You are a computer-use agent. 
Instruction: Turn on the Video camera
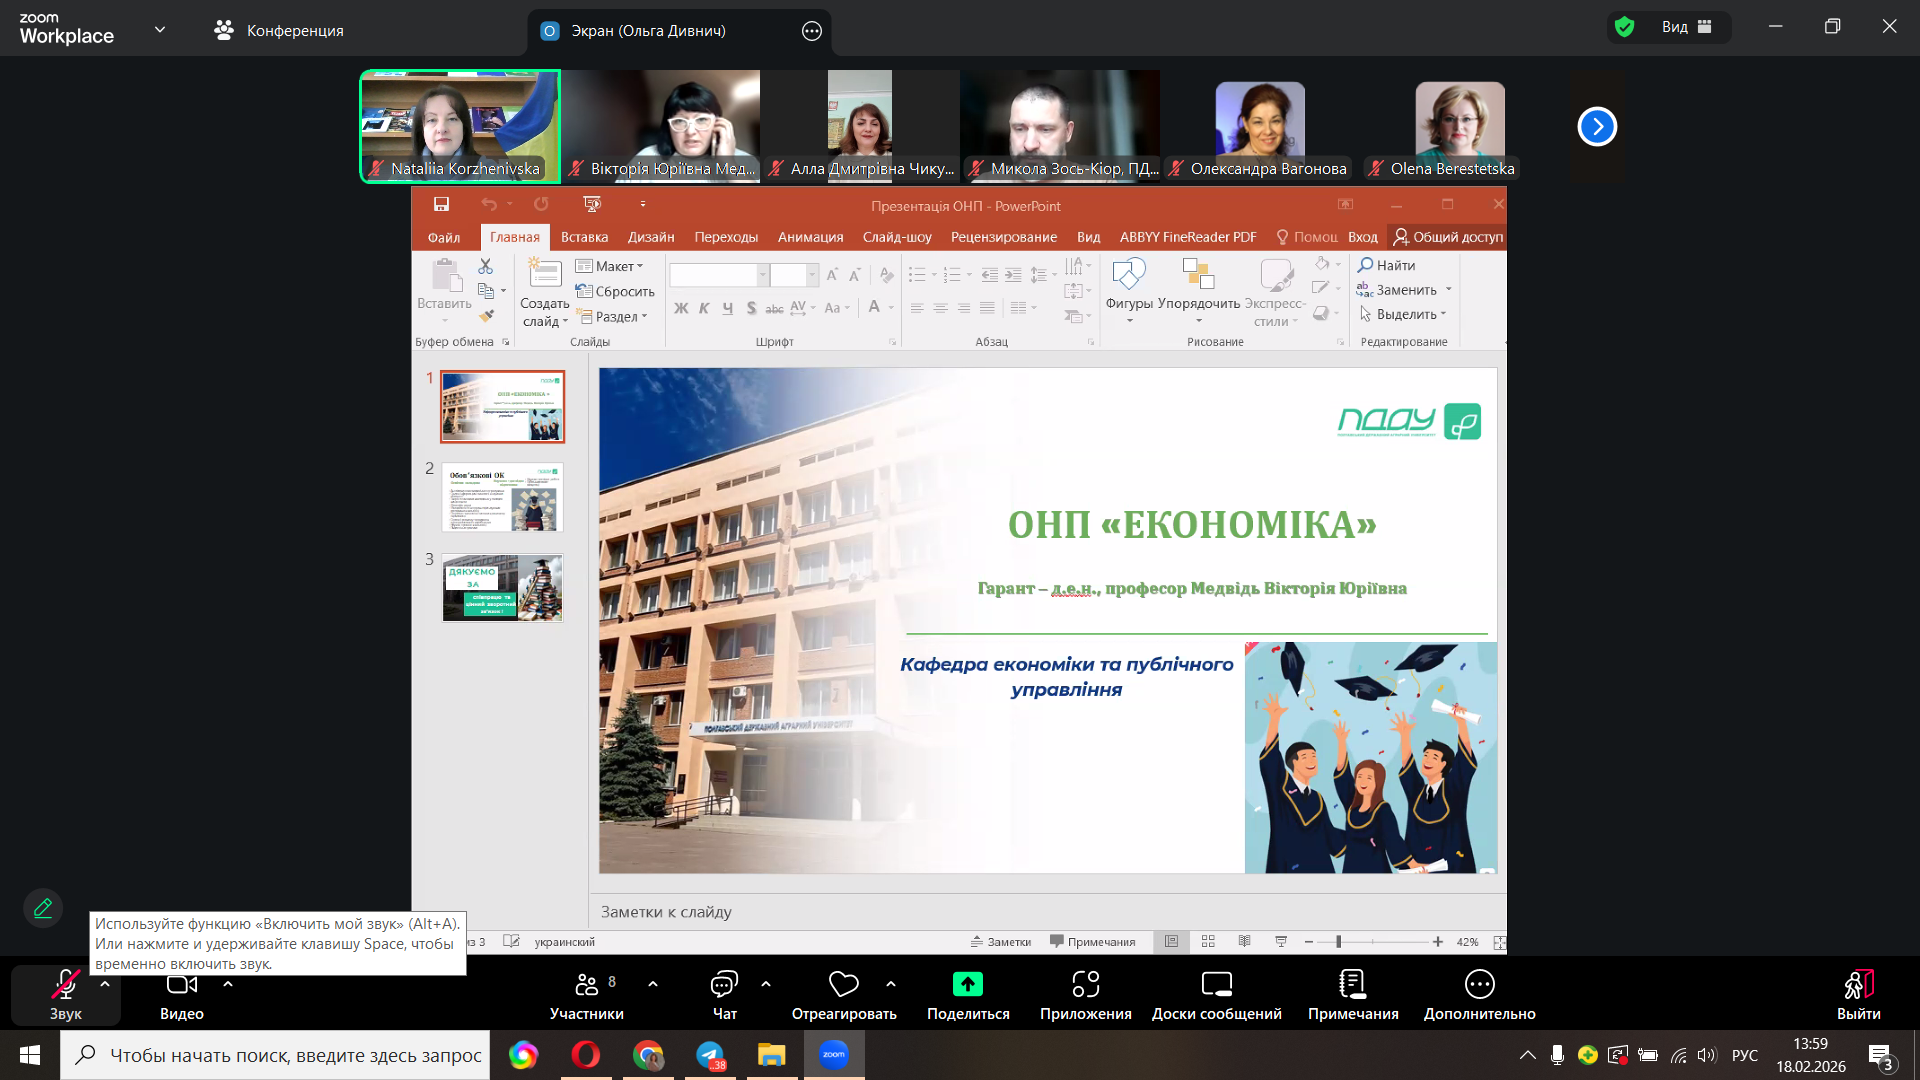point(181,985)
